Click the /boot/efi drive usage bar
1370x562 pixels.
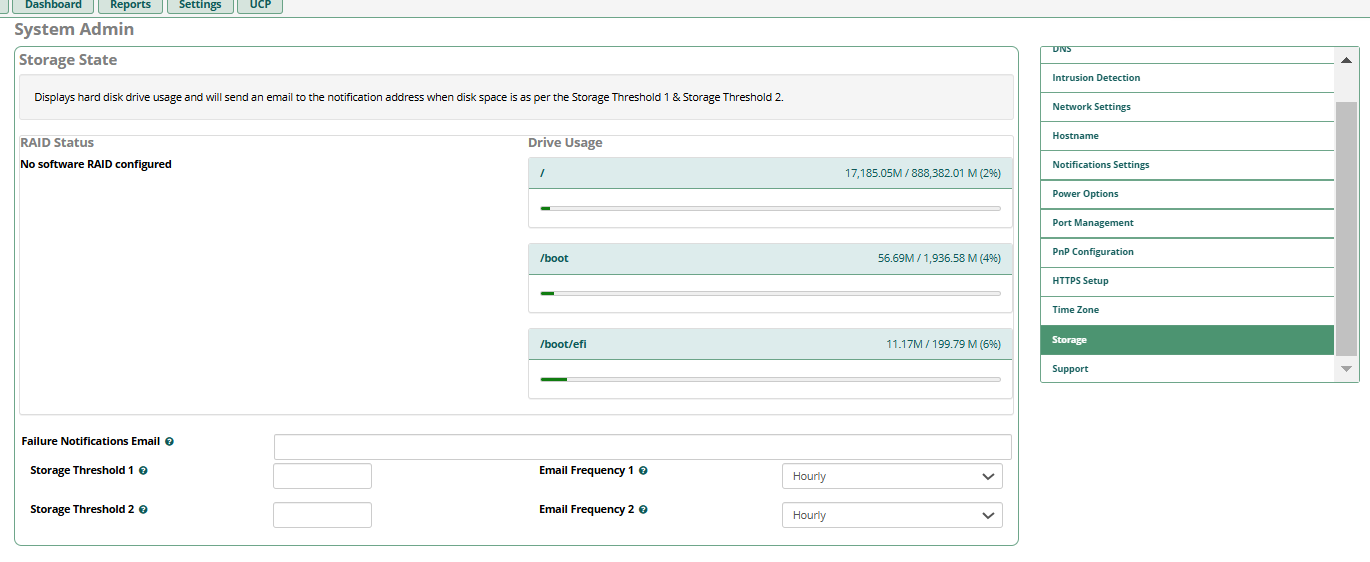[770, 379]
